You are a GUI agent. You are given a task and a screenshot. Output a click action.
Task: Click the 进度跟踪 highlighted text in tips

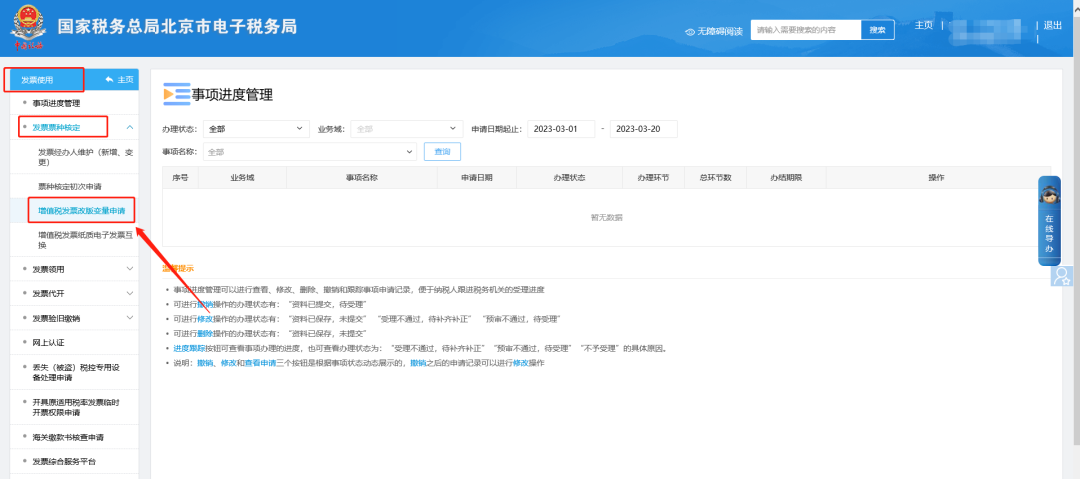(189, 347)
